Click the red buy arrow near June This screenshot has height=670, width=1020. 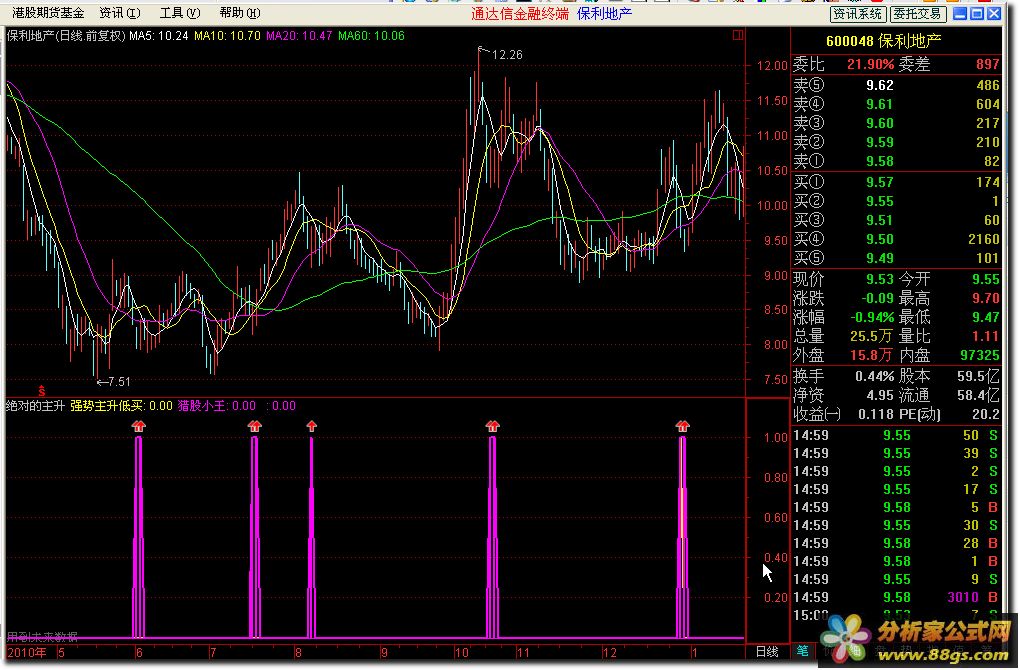tap(139, 426)
